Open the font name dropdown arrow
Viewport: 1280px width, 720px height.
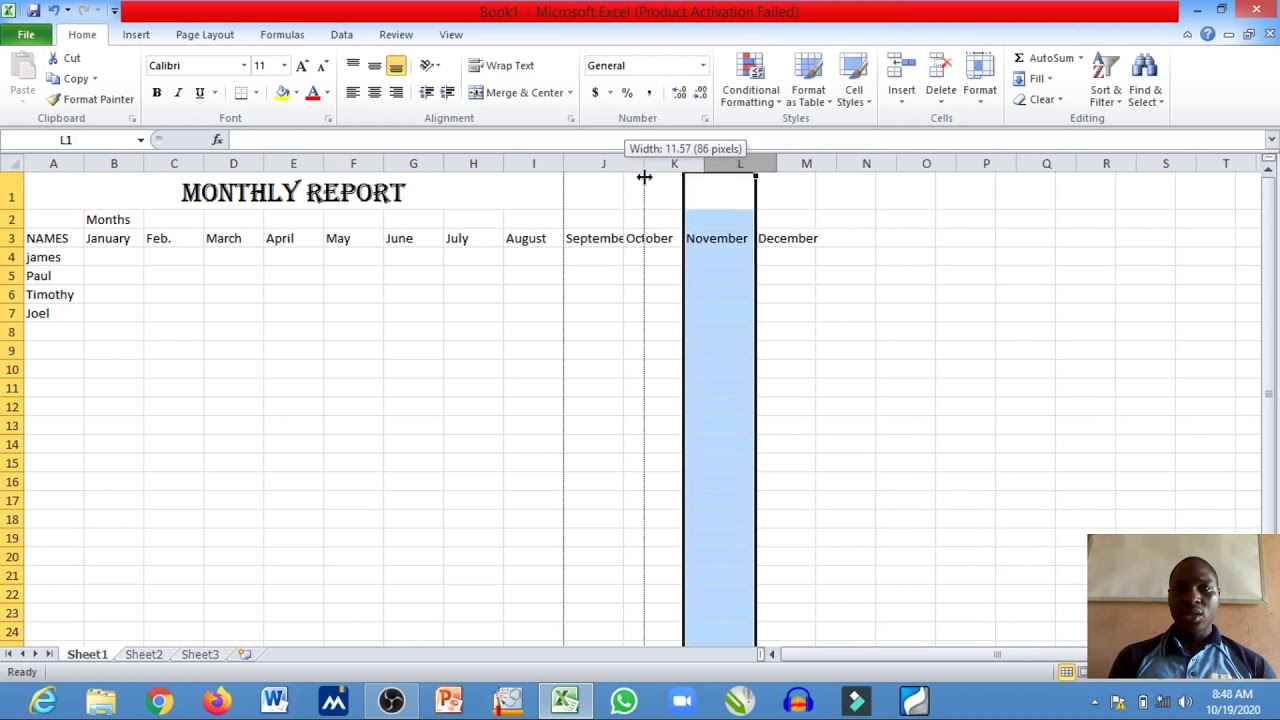pos(243,66)
